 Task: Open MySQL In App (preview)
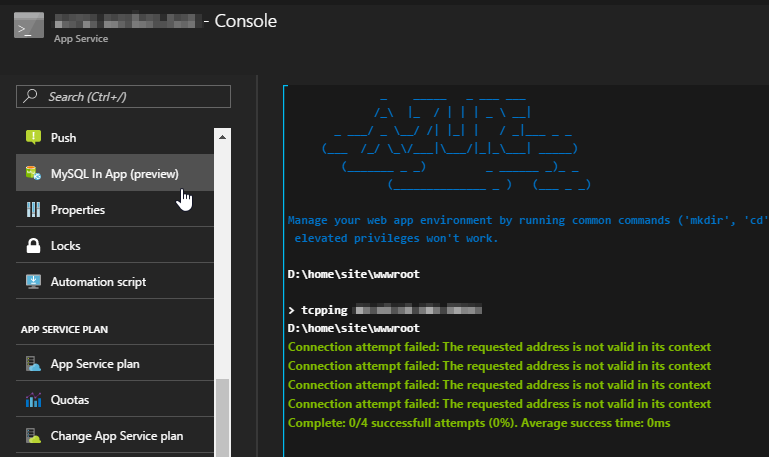[x=115, y=173]
